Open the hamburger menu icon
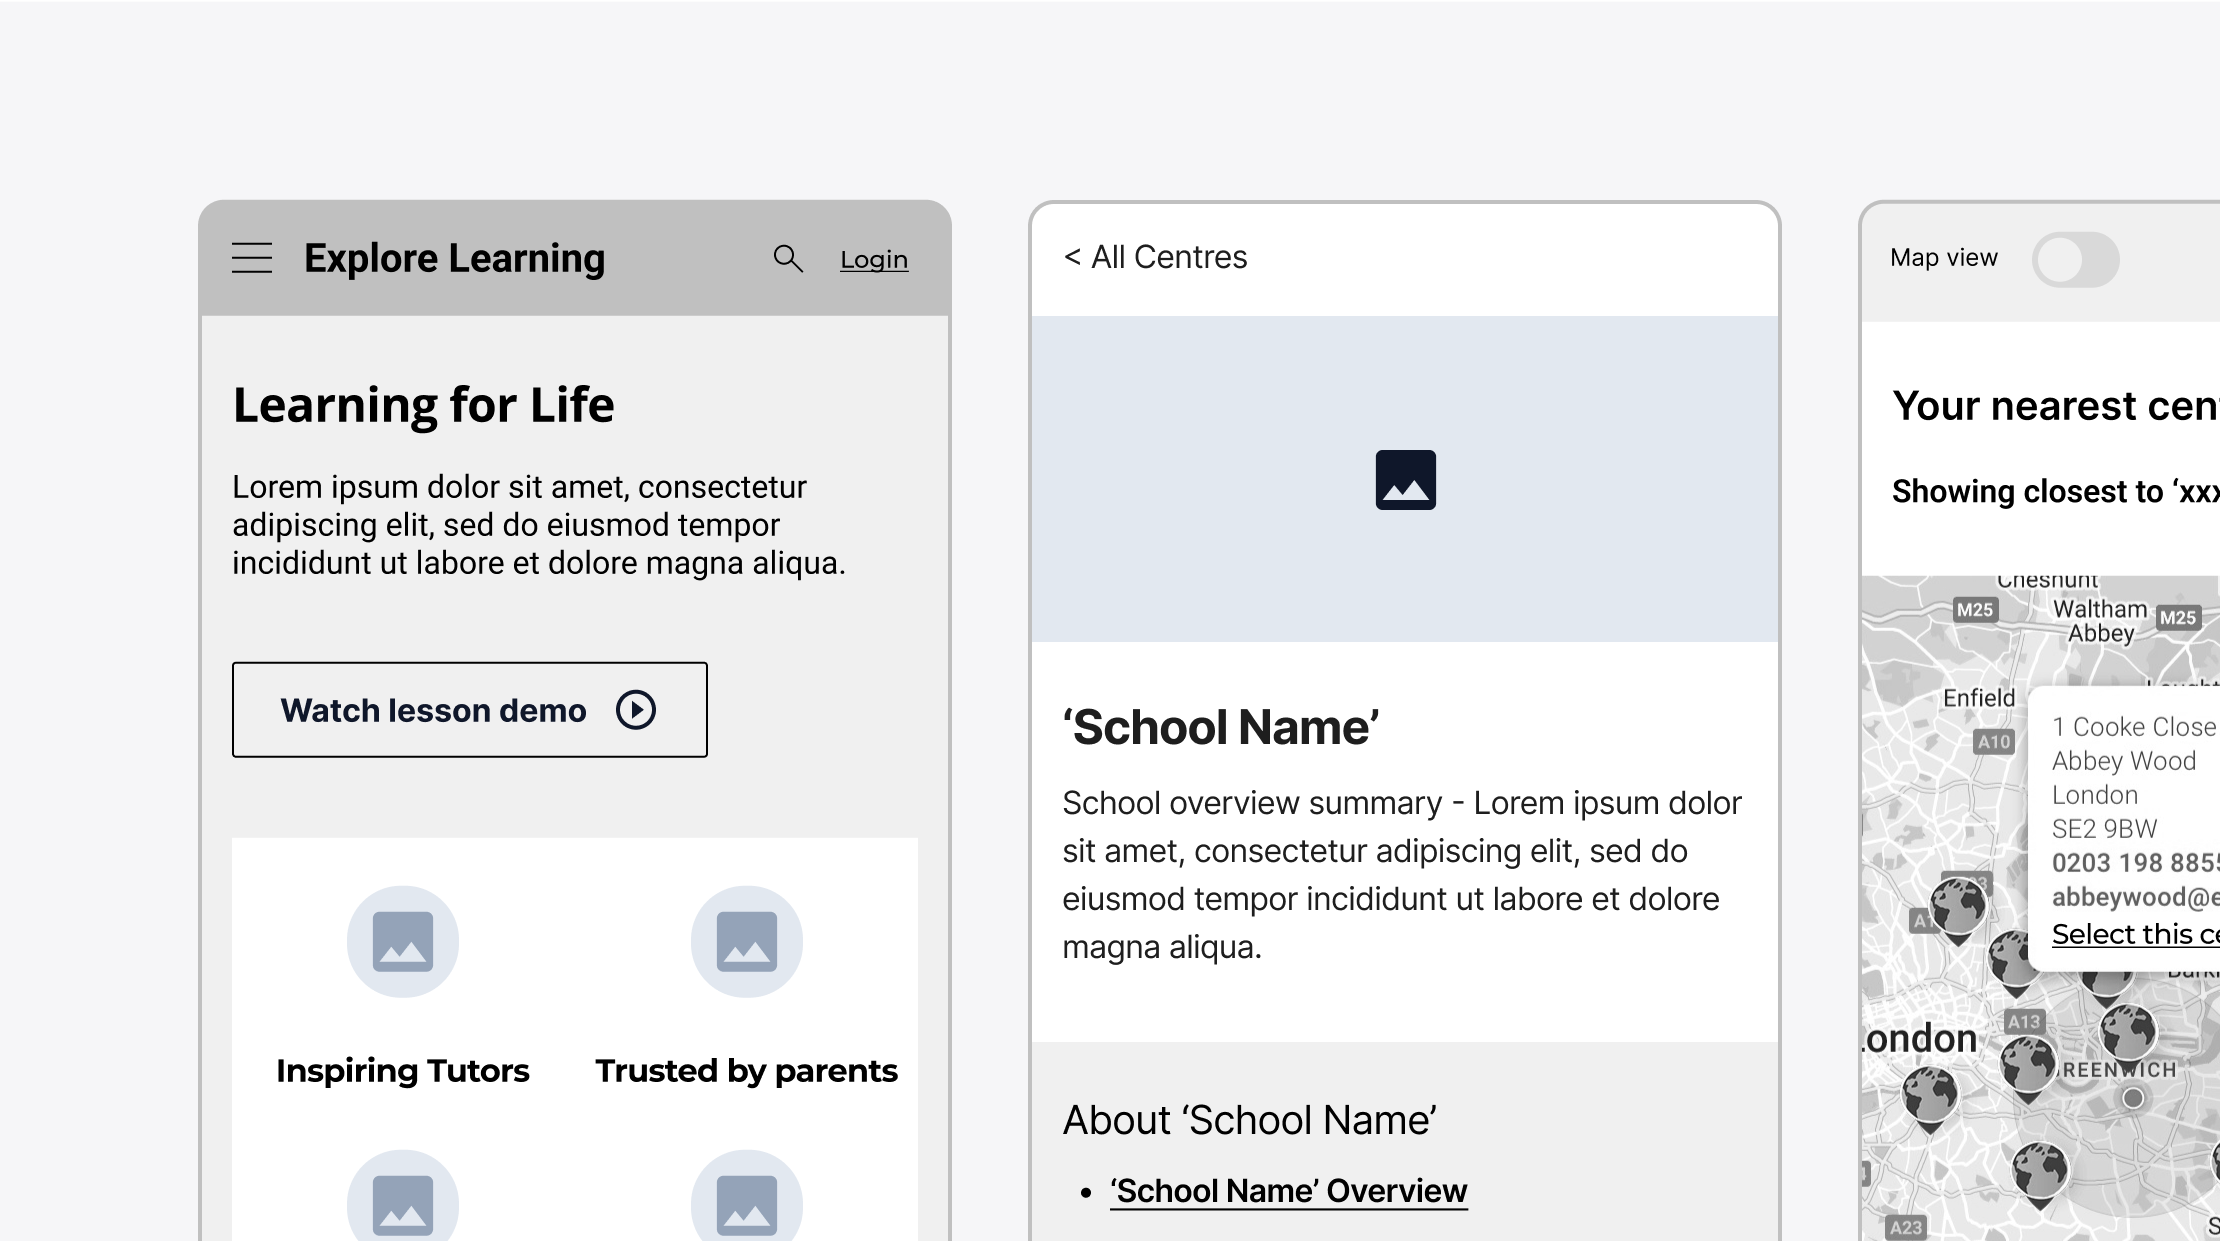The height and width of the screenshot is (1241, 2220). (252, 258)
